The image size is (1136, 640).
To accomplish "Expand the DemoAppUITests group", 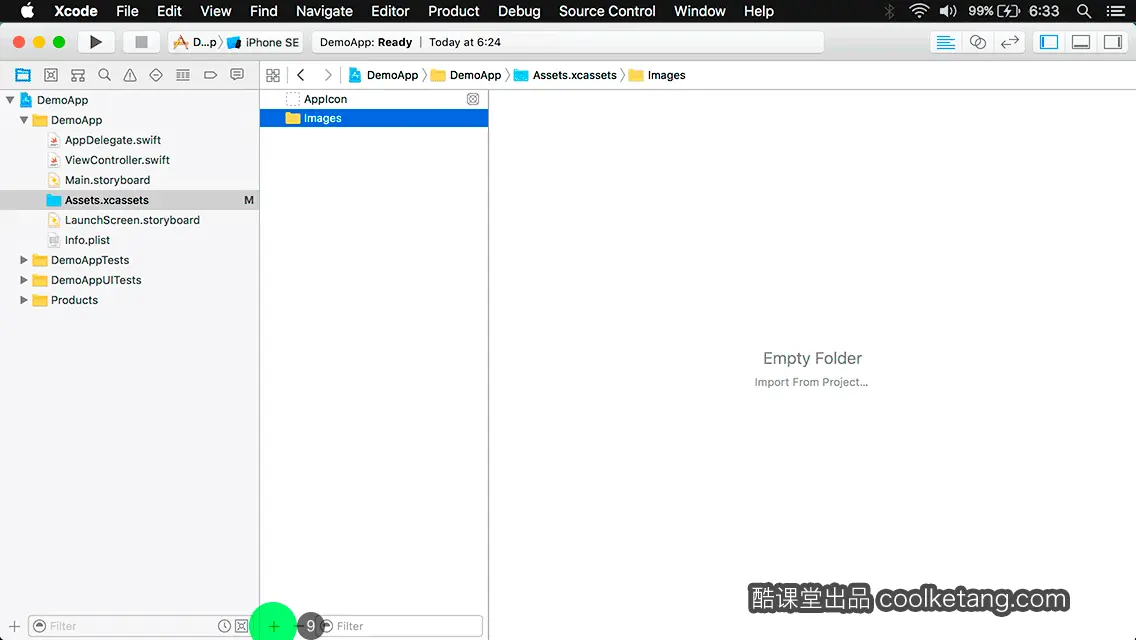I will coord(24,280).
